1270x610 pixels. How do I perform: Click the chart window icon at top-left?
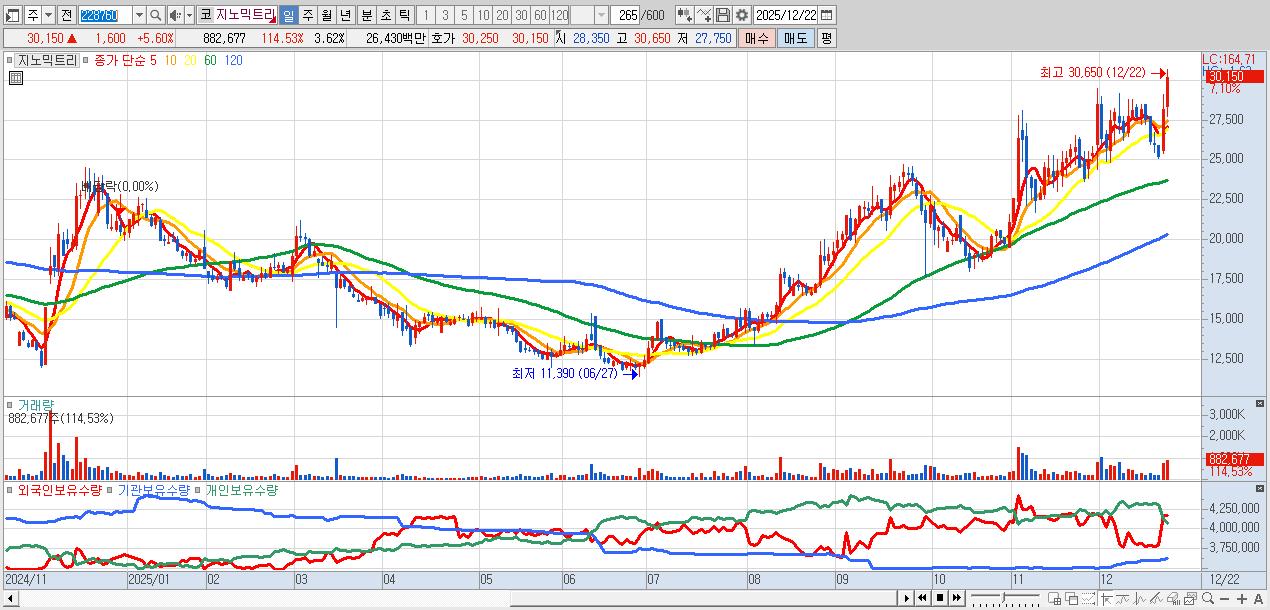pyautogui.click(x=12, y=15)
